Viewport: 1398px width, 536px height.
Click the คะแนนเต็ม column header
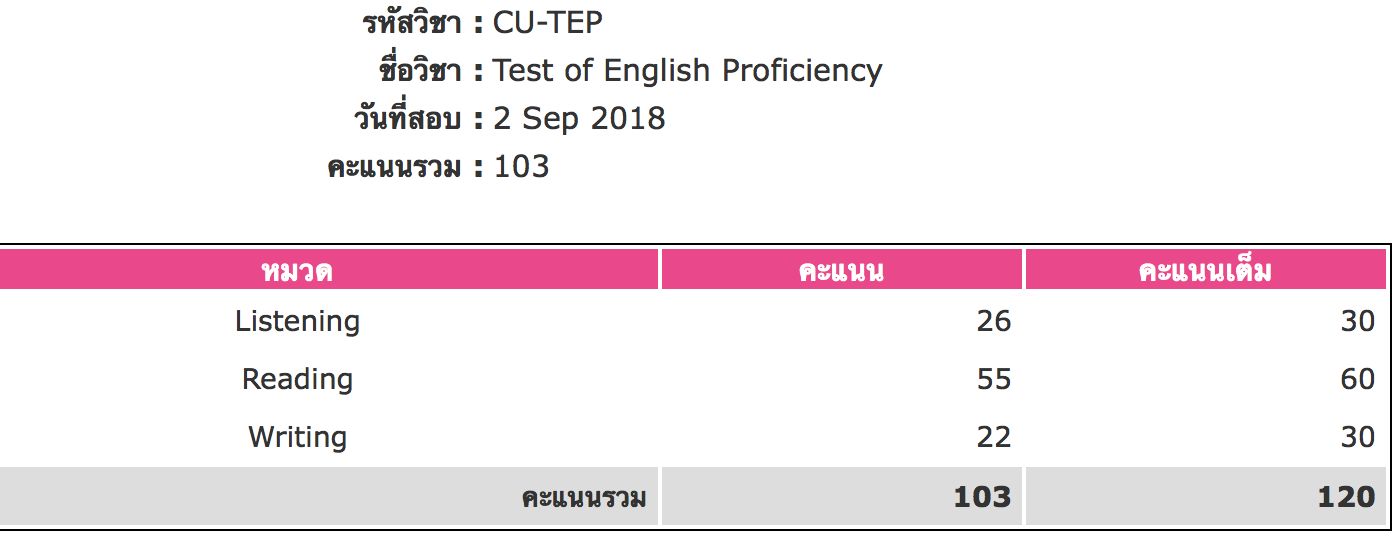pos(1205,270)
